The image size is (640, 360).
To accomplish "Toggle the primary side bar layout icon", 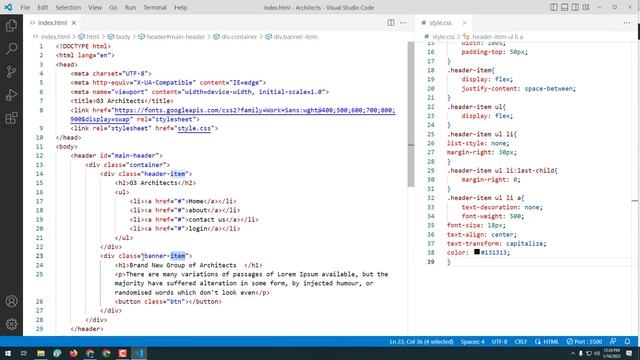I will coord(554,7).
